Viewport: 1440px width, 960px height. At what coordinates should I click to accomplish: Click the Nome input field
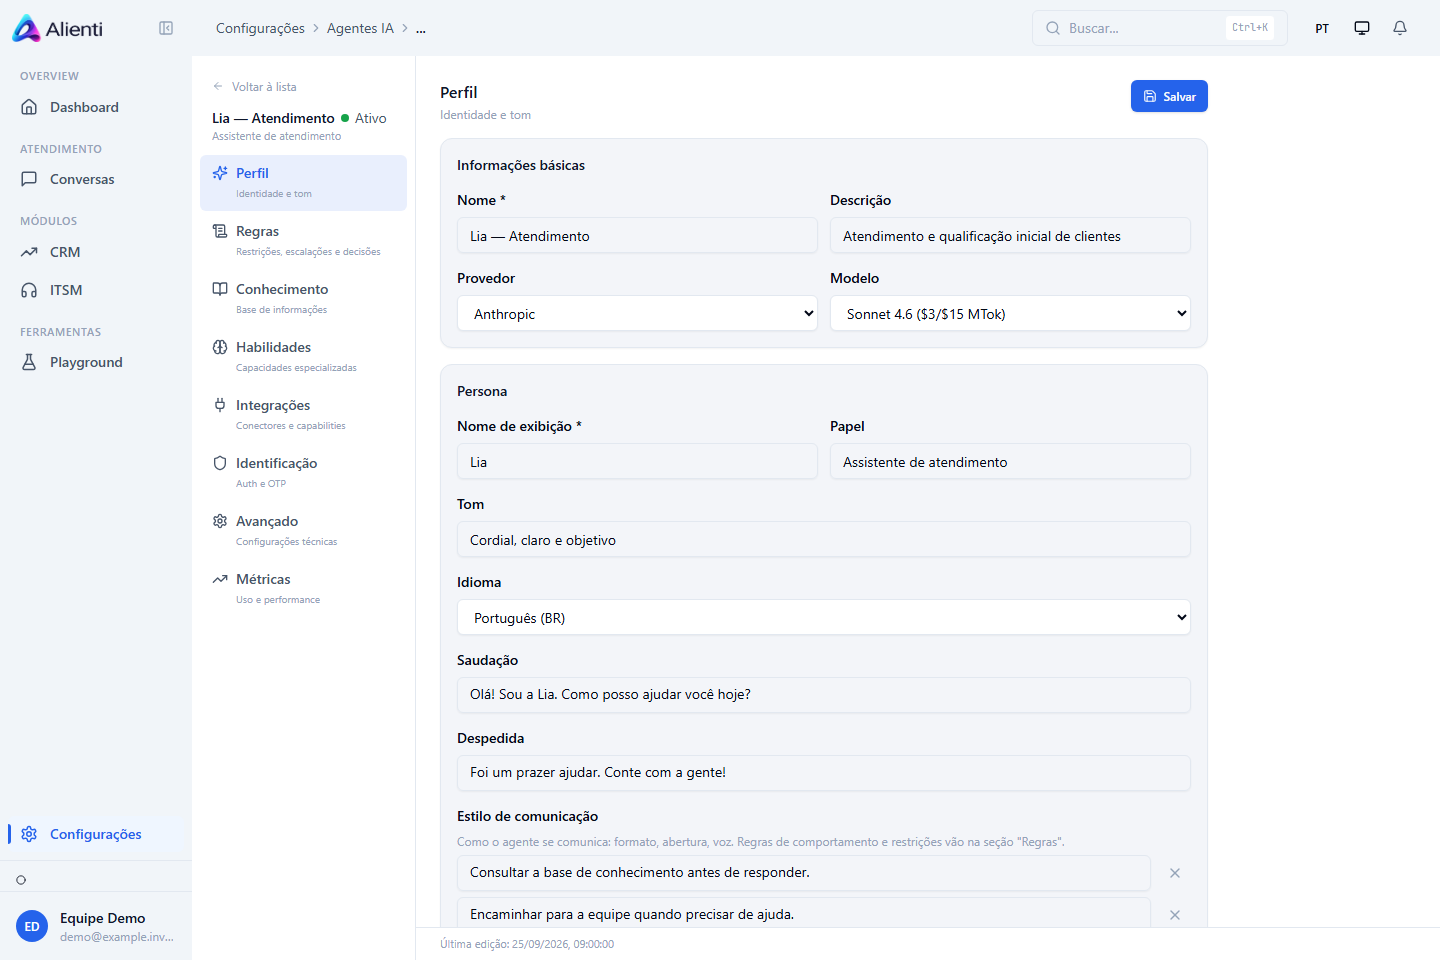tap(637, 236)
